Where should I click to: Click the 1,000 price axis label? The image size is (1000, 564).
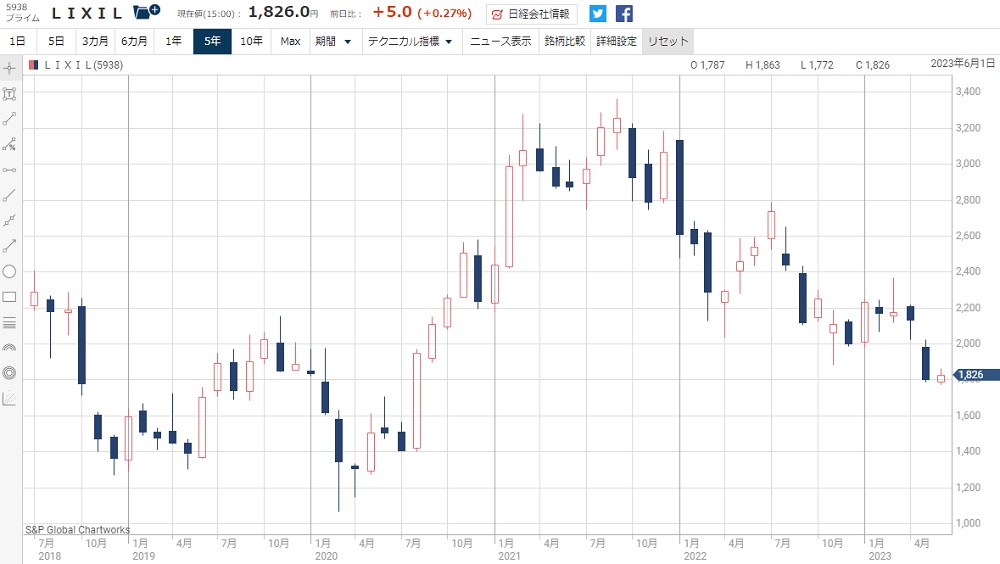pyautogui.click(x=968, y=523)
